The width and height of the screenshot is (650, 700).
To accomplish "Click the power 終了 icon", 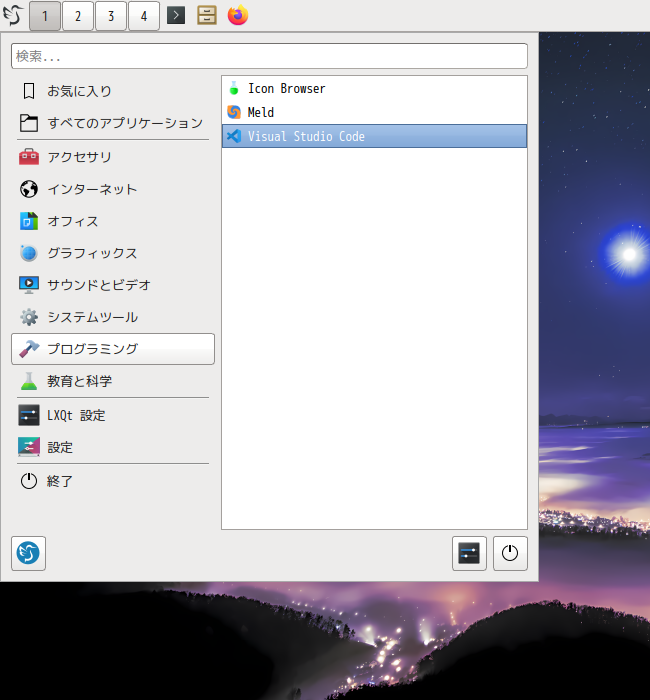I will click(29, 481).
